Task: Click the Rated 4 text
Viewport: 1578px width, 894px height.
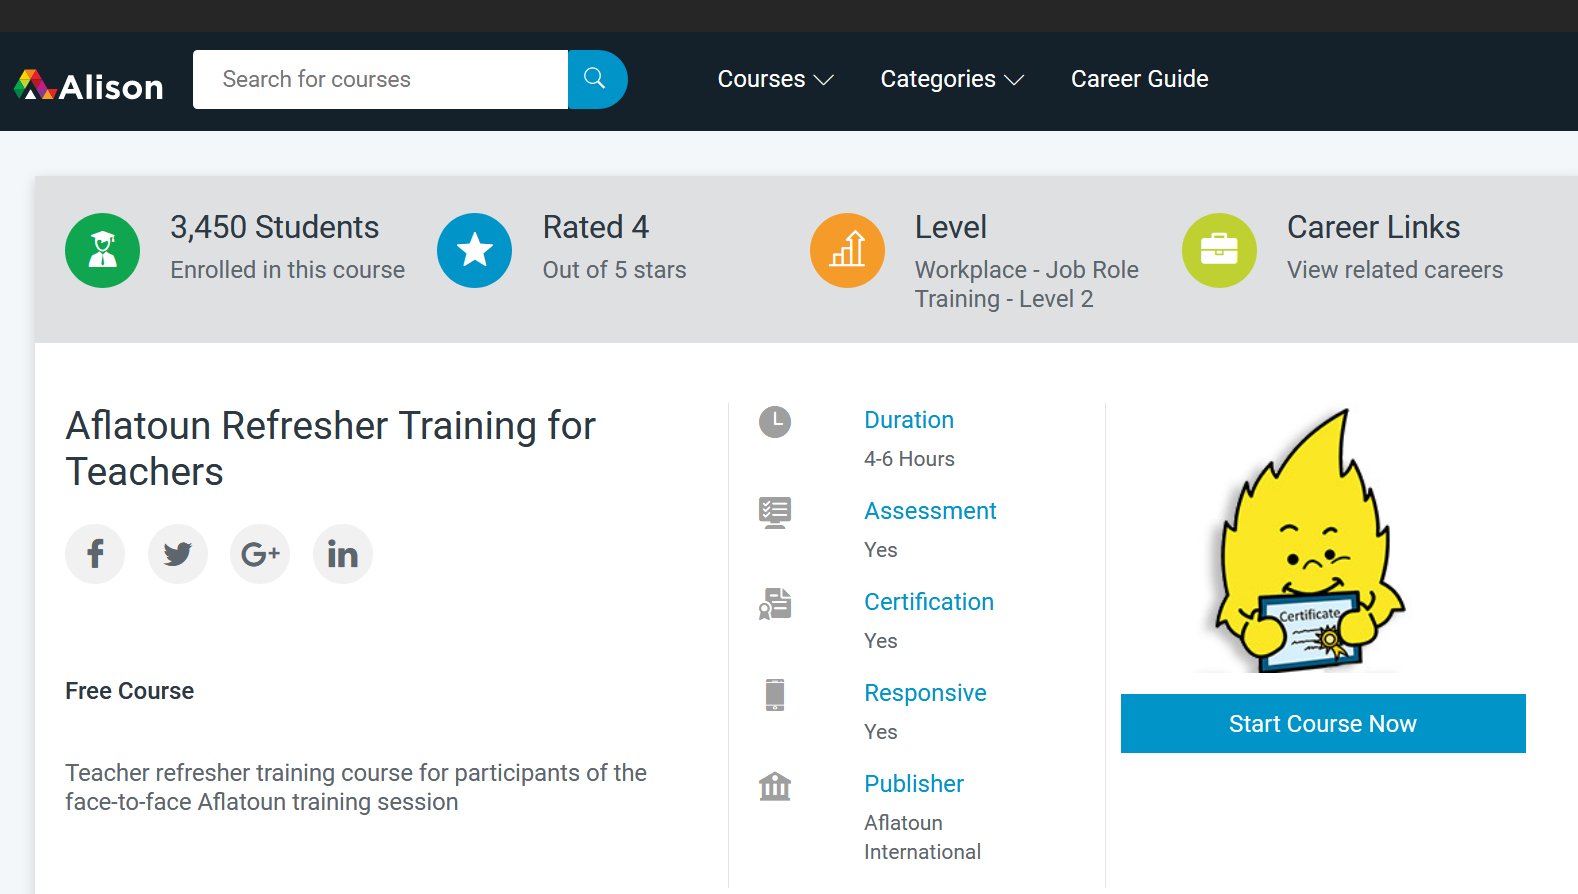Action: 596,227
